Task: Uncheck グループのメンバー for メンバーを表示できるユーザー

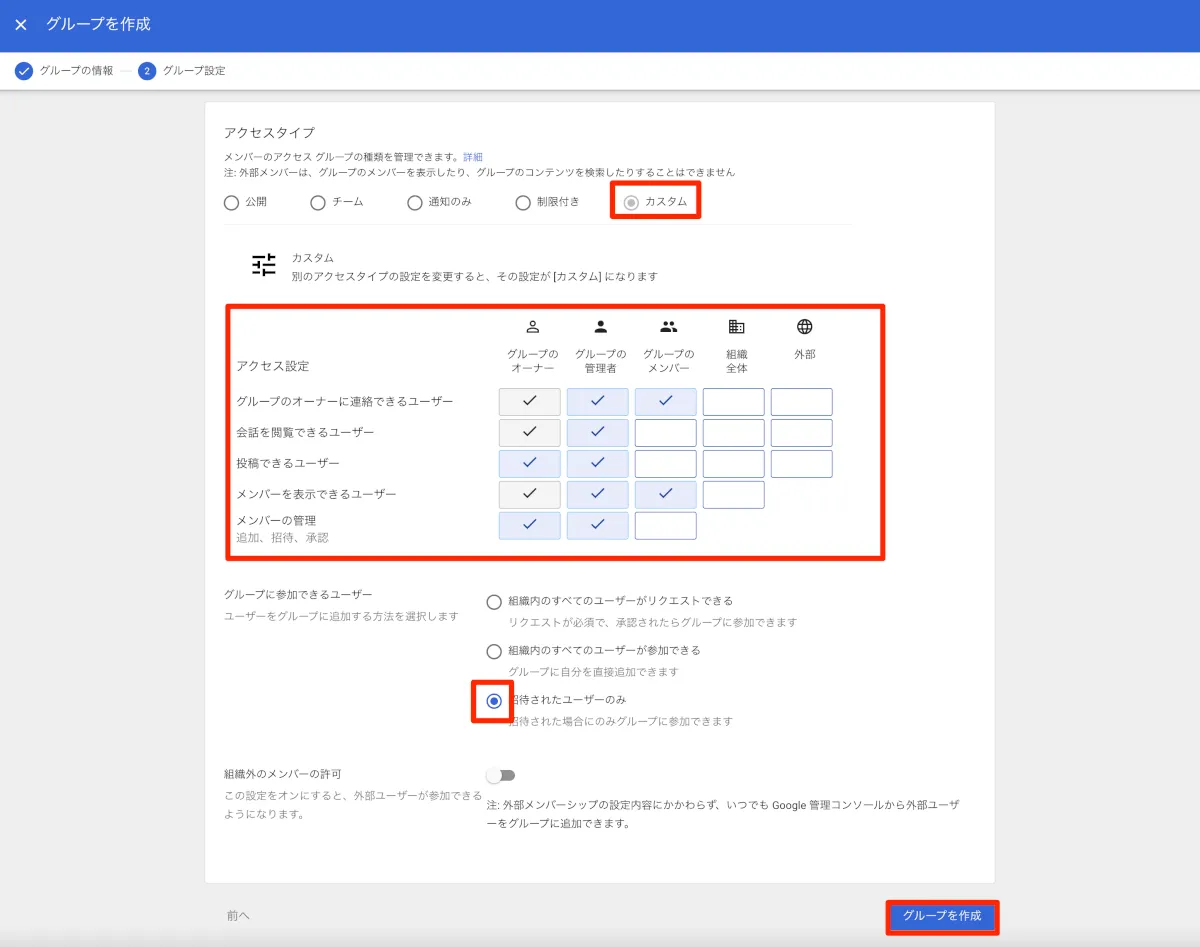Action: point(665,494)
